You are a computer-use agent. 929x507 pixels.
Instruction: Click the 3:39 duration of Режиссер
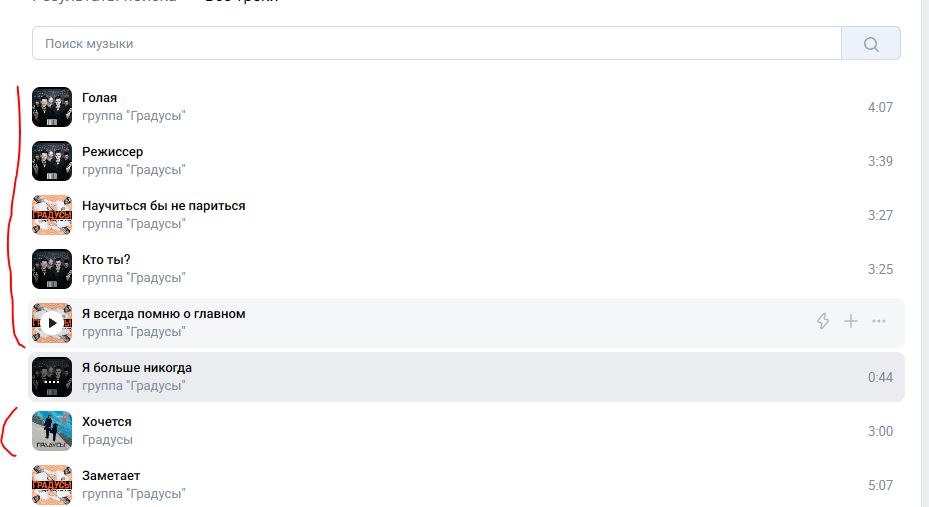point(880,161)
